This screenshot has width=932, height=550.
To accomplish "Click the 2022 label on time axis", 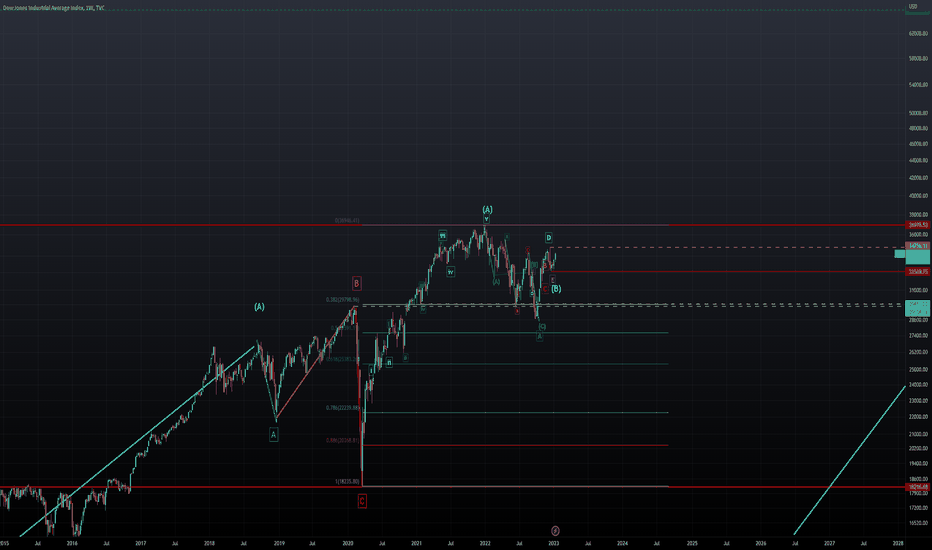I will (485, 543).
